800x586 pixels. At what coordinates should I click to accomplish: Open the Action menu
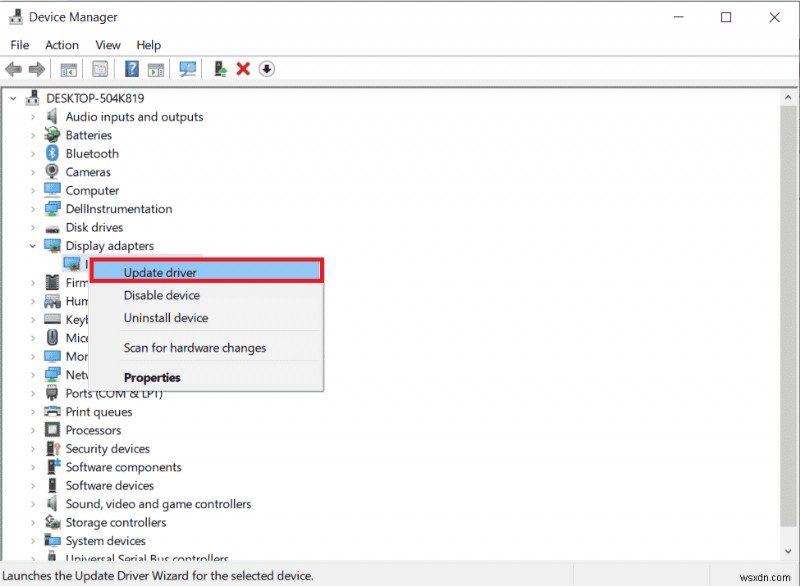[x=62, y=45]
